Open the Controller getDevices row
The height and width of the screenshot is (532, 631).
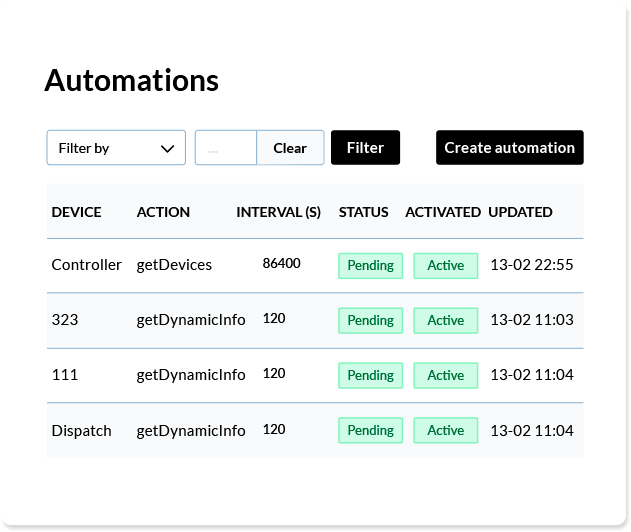315,266
